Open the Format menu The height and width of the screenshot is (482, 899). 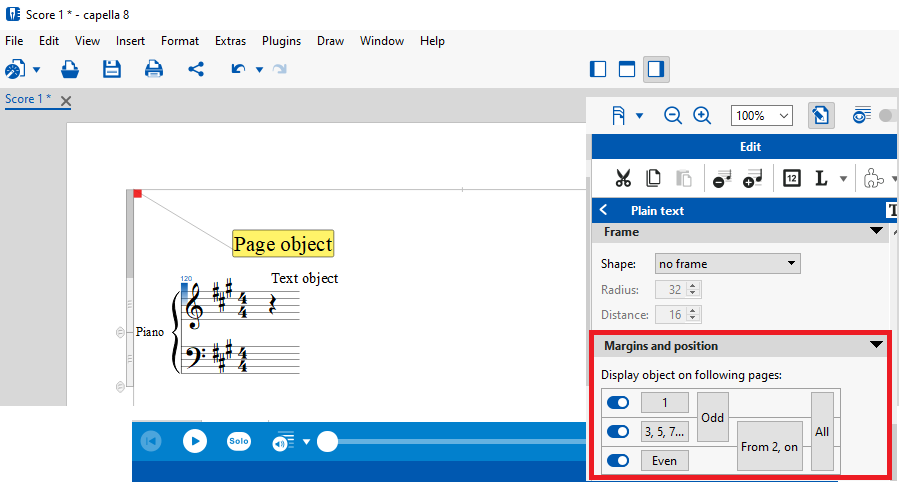(180, 41)
